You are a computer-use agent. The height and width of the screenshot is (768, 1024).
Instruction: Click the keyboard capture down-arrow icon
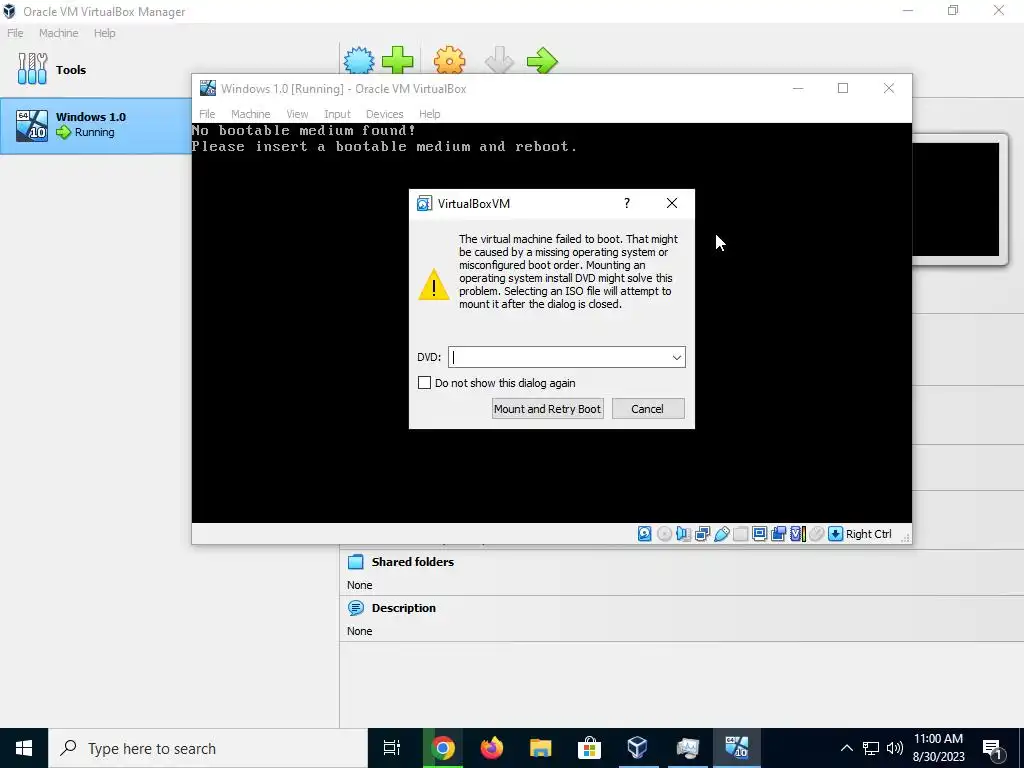pyautogui.click(x=835, y=534)
